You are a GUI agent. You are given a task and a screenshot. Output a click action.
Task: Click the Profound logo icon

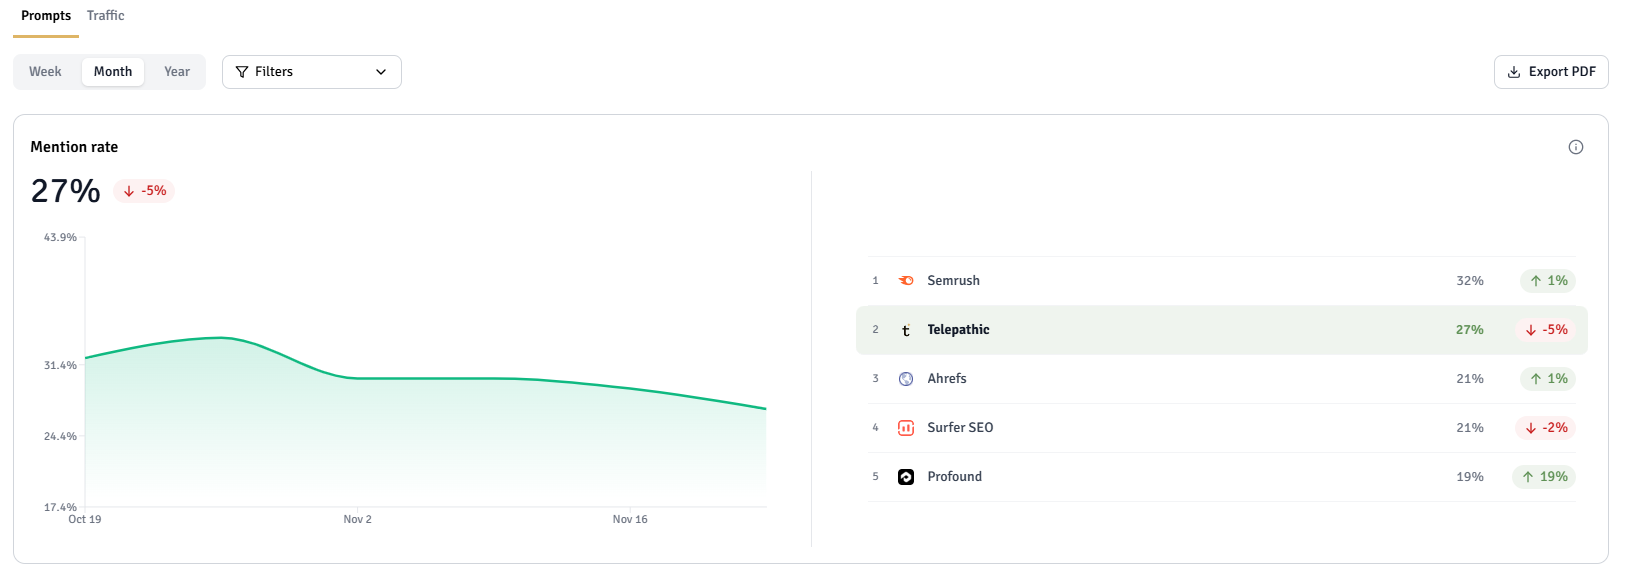[906, 477]
